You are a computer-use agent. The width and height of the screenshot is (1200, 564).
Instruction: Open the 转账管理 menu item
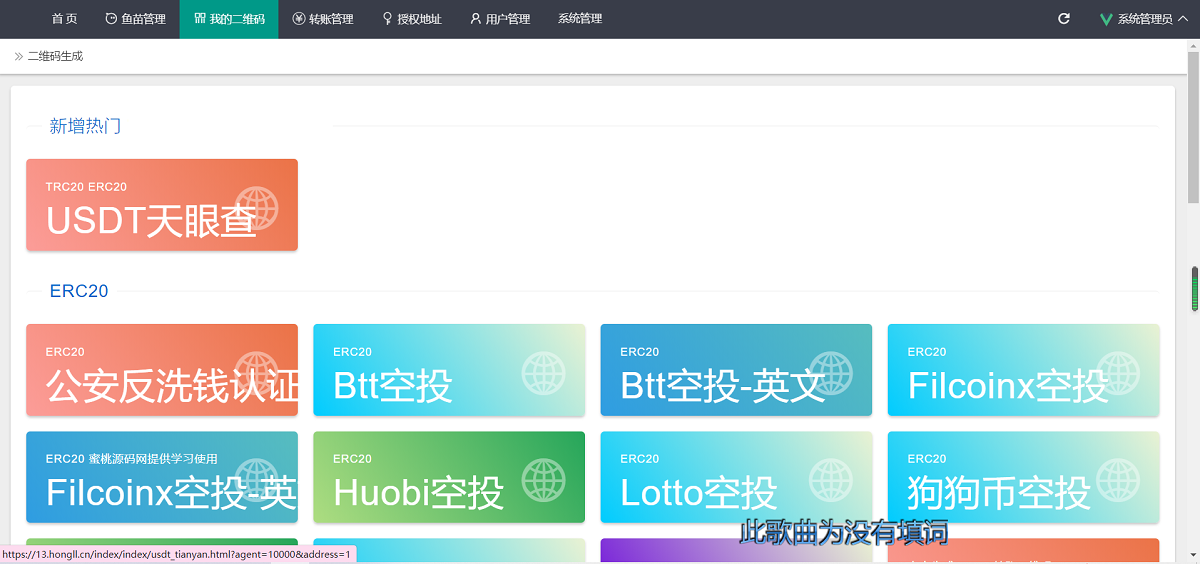323,19
